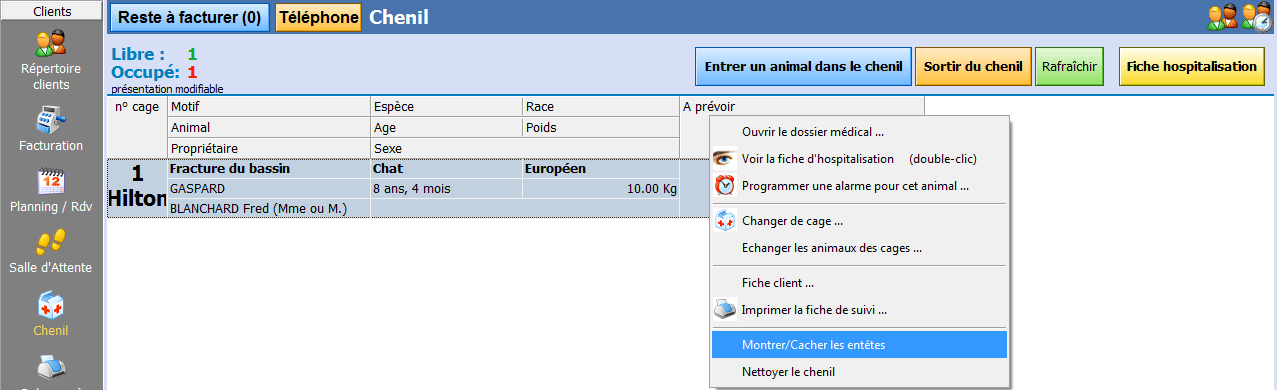
Task: Choose Programmer une alarme pour cet animal
Action: (x=860, y=186)
